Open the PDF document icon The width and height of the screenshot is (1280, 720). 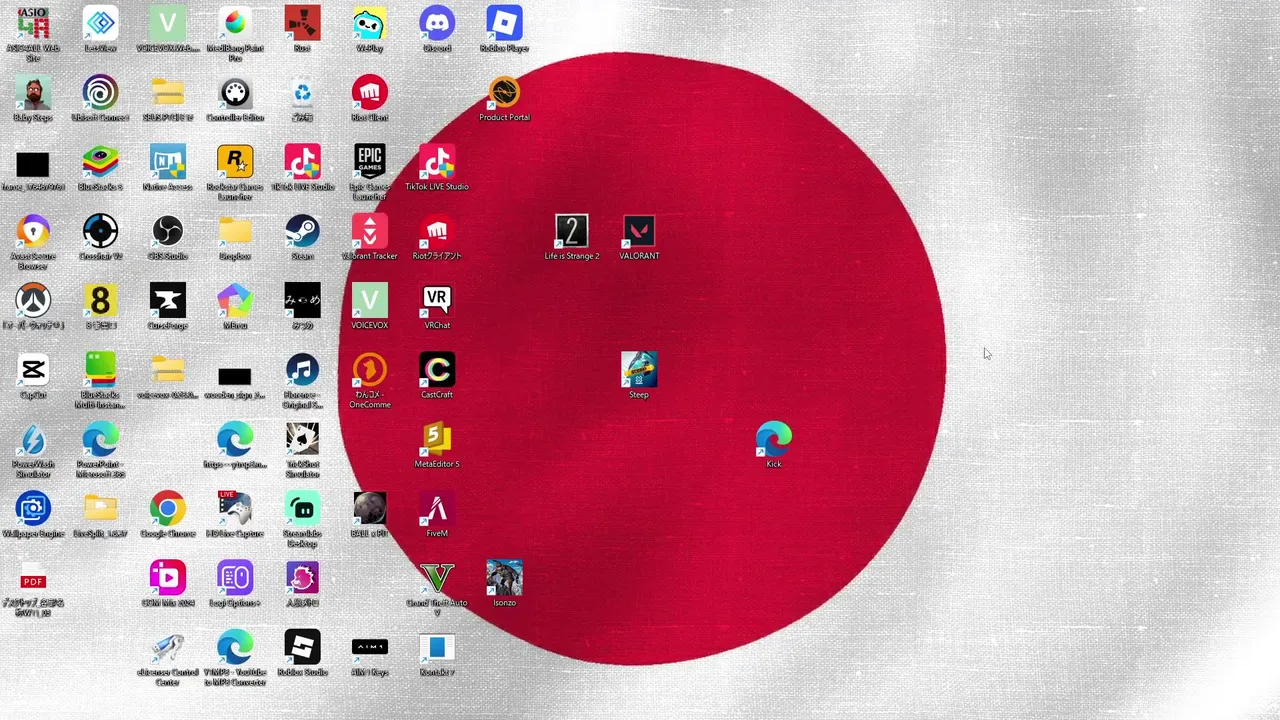pyautogui.click(x=33, y=578)
